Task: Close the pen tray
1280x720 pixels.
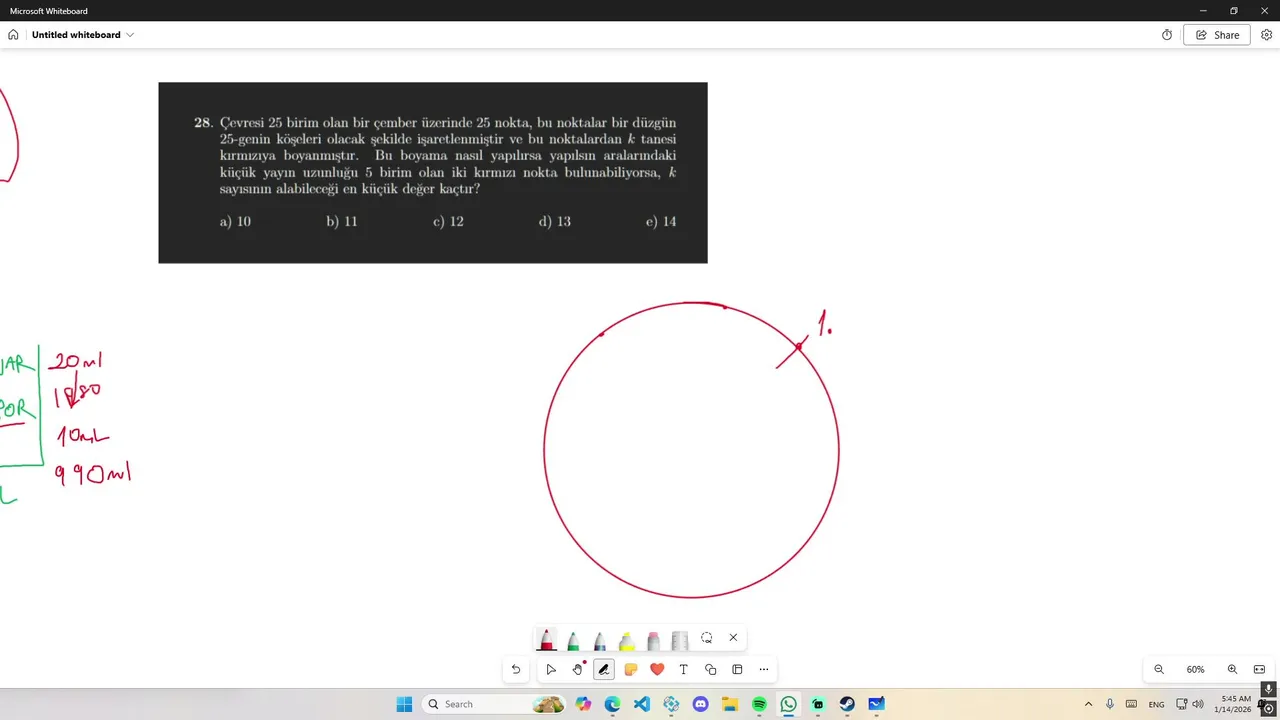Action: click(733, 638)
